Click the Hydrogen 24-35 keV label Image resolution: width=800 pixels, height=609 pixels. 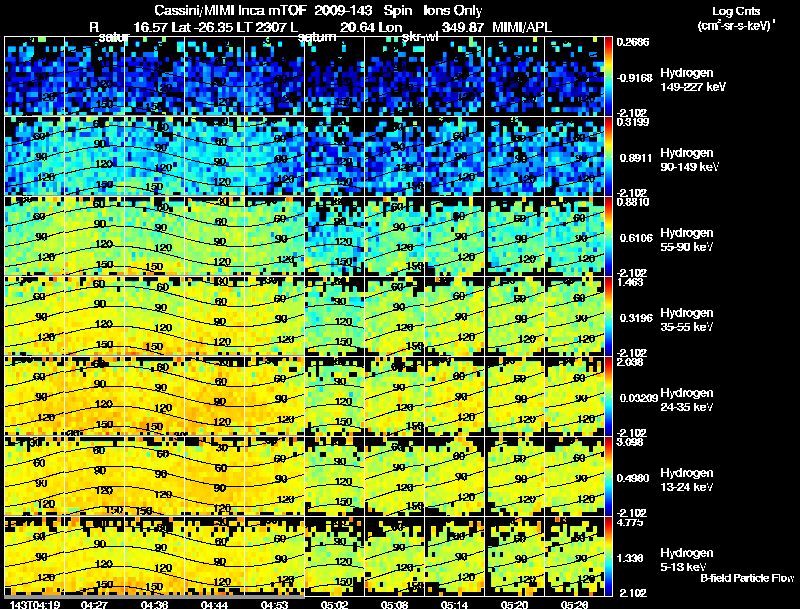[687, 400]
